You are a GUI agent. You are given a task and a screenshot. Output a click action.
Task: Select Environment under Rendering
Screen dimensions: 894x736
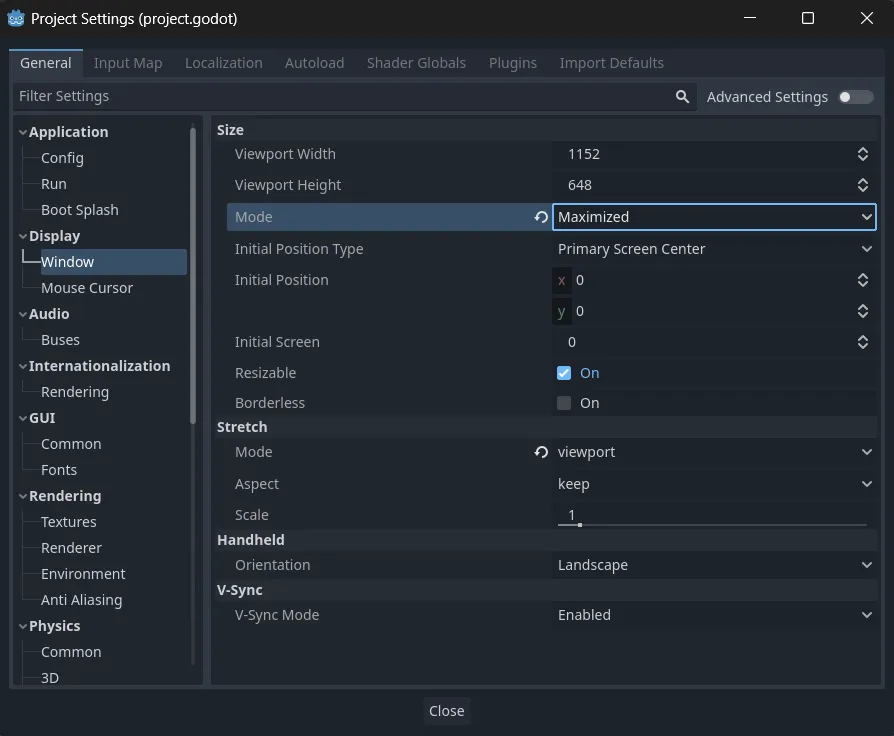click(83, 574)
